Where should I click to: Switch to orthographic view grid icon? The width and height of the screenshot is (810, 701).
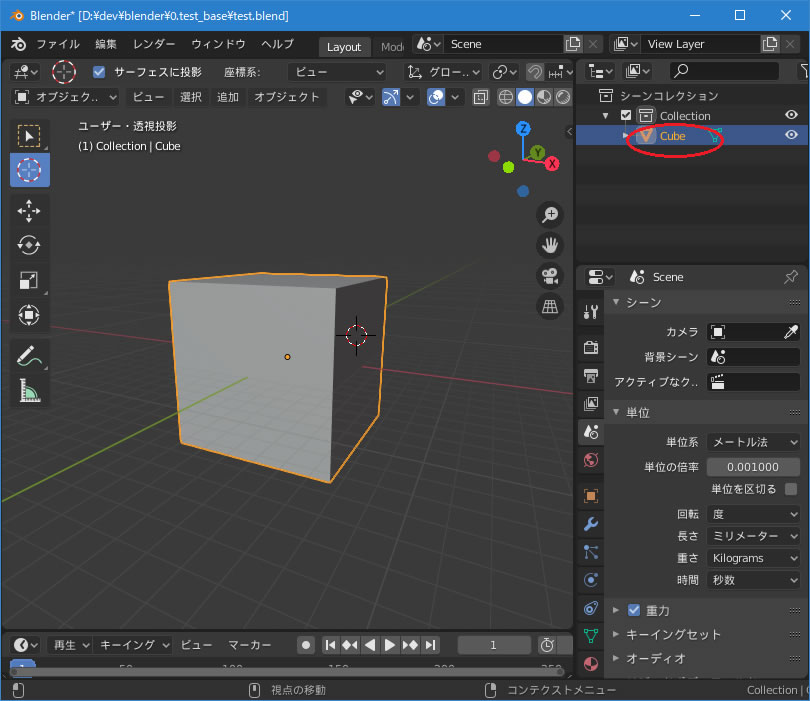[549, 306]
